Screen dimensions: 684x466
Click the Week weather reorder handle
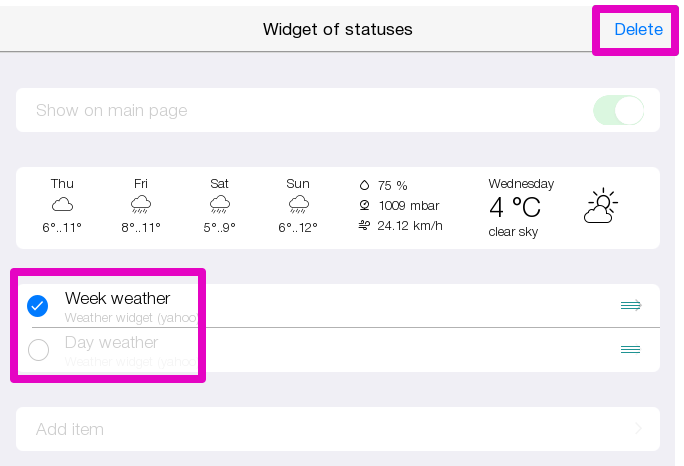point(630,305)
